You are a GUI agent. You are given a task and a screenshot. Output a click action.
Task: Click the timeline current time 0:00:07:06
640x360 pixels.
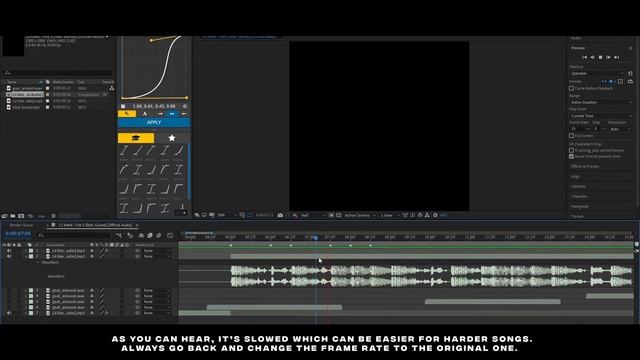tap(18, 234)
